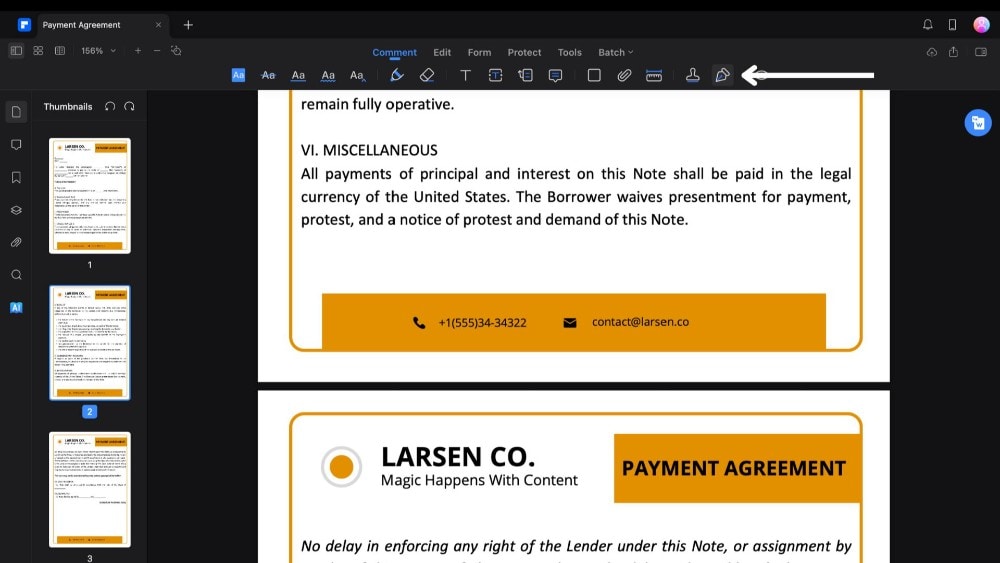
Task: Expand the Batch menu
Action: pyautogui.click(x=615, y=52)
